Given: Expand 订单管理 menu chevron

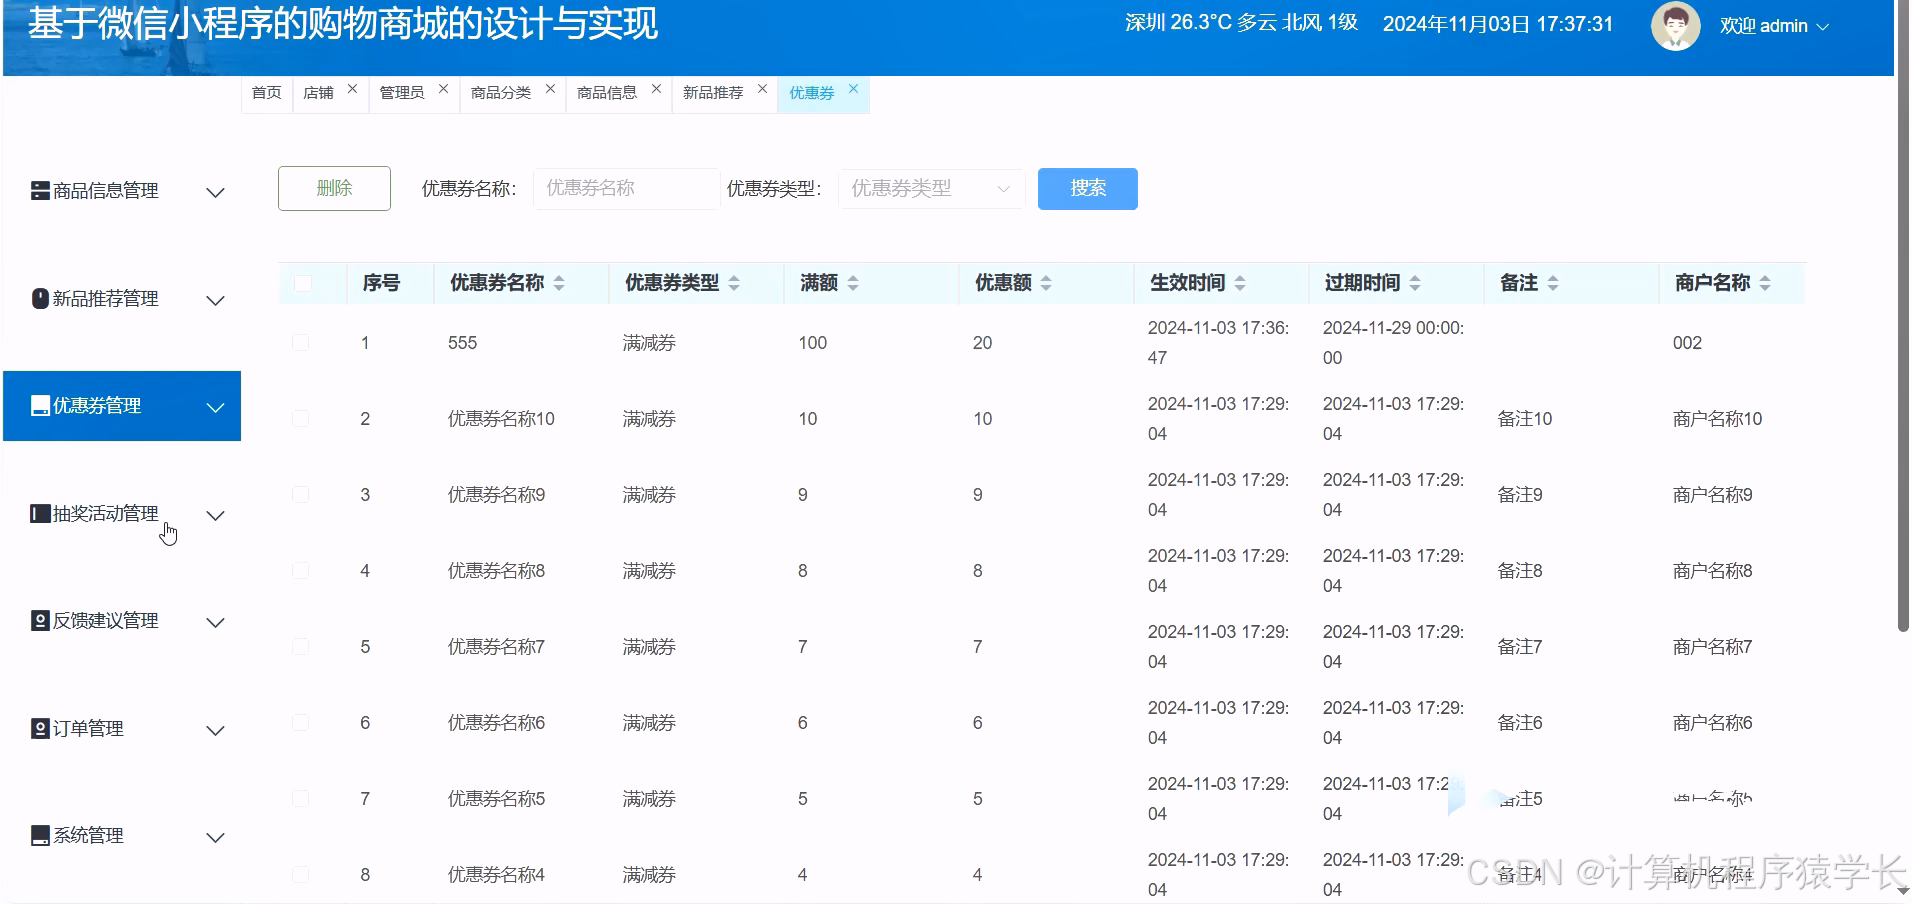Looking at the screenshot, I should (x=215, y=731).
